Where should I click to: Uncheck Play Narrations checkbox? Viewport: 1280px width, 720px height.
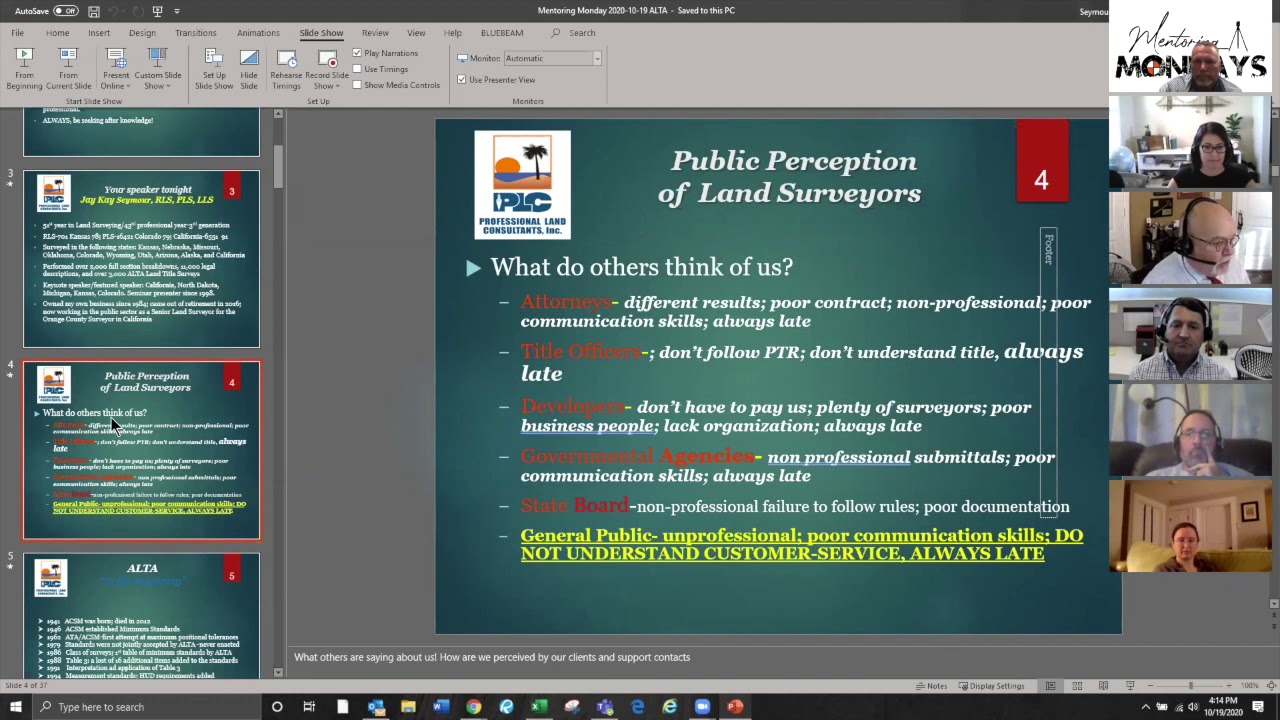(x=357, y=53)
